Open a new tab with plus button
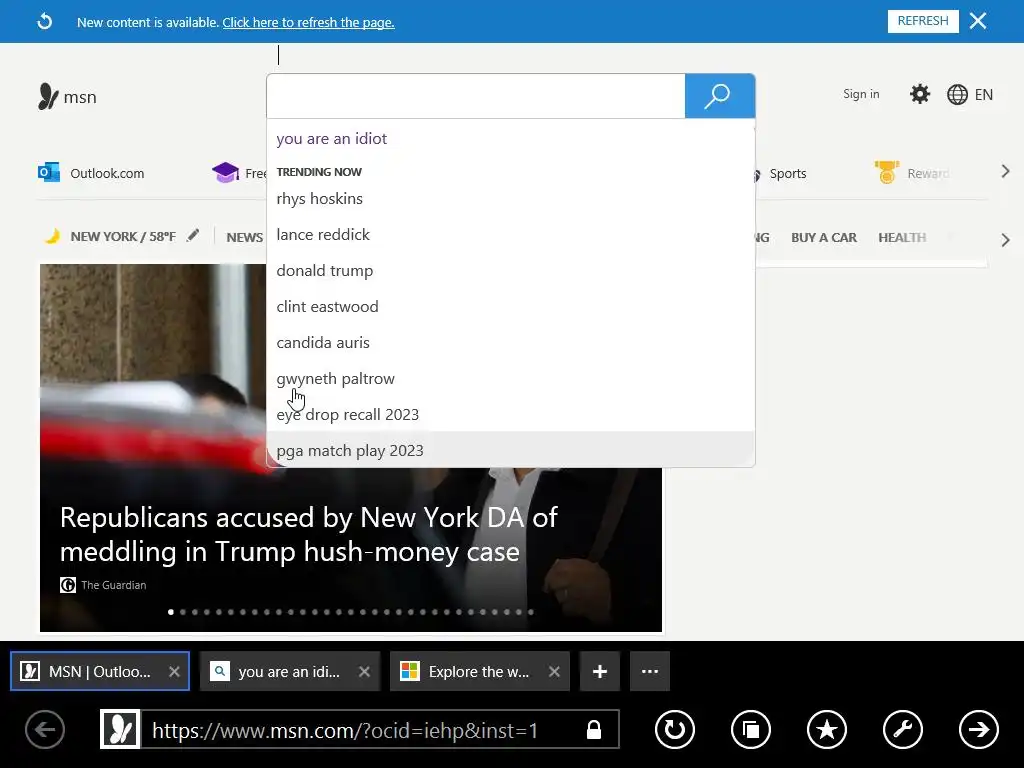The height and width of the screenshot is (768, 1024). coord(600,671)
